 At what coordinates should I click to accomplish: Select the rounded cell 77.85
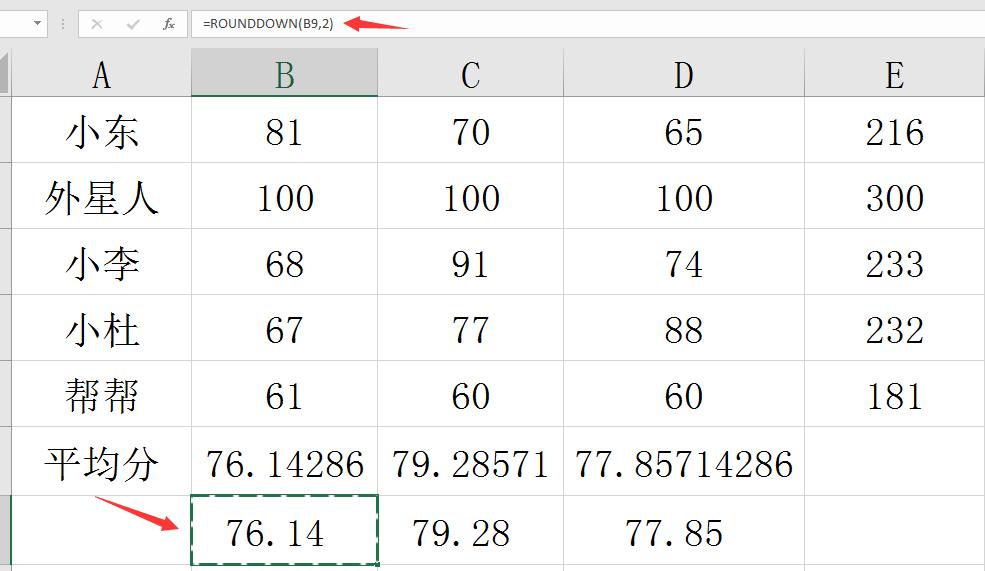click(683, 531)
